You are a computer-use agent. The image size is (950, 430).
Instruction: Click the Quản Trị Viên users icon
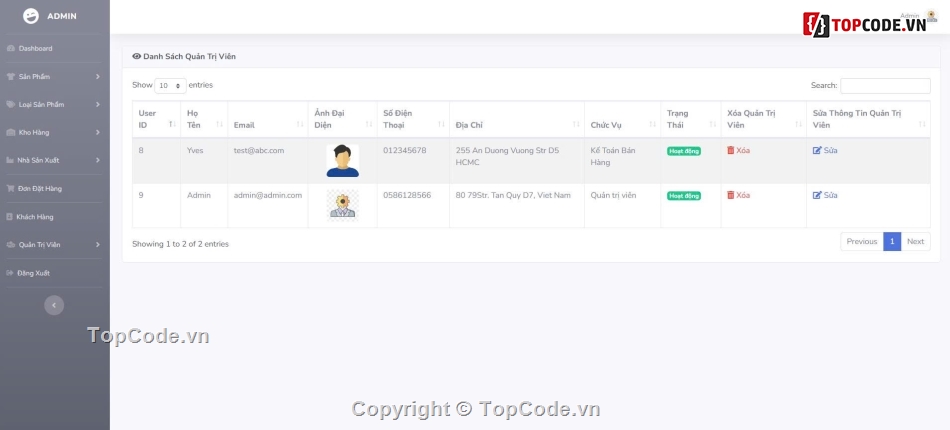coord(10,245)
